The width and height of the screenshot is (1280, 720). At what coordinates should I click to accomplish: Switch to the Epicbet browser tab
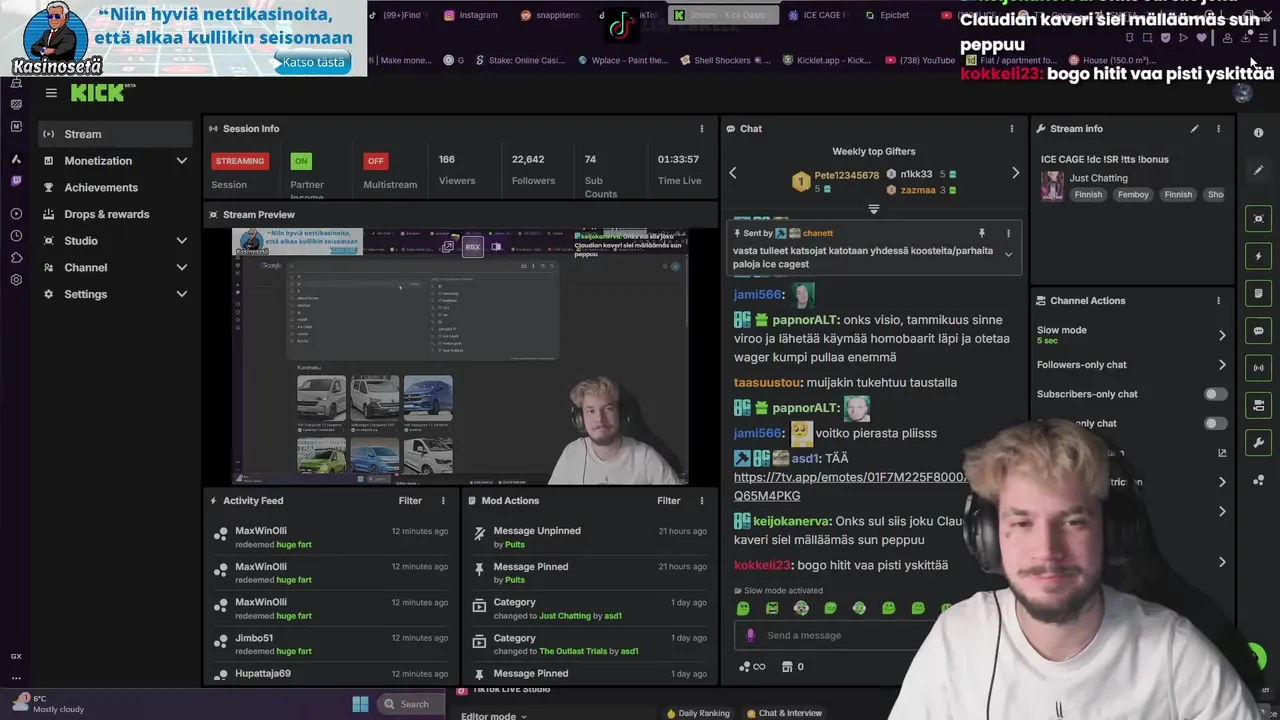click(887, 15)
